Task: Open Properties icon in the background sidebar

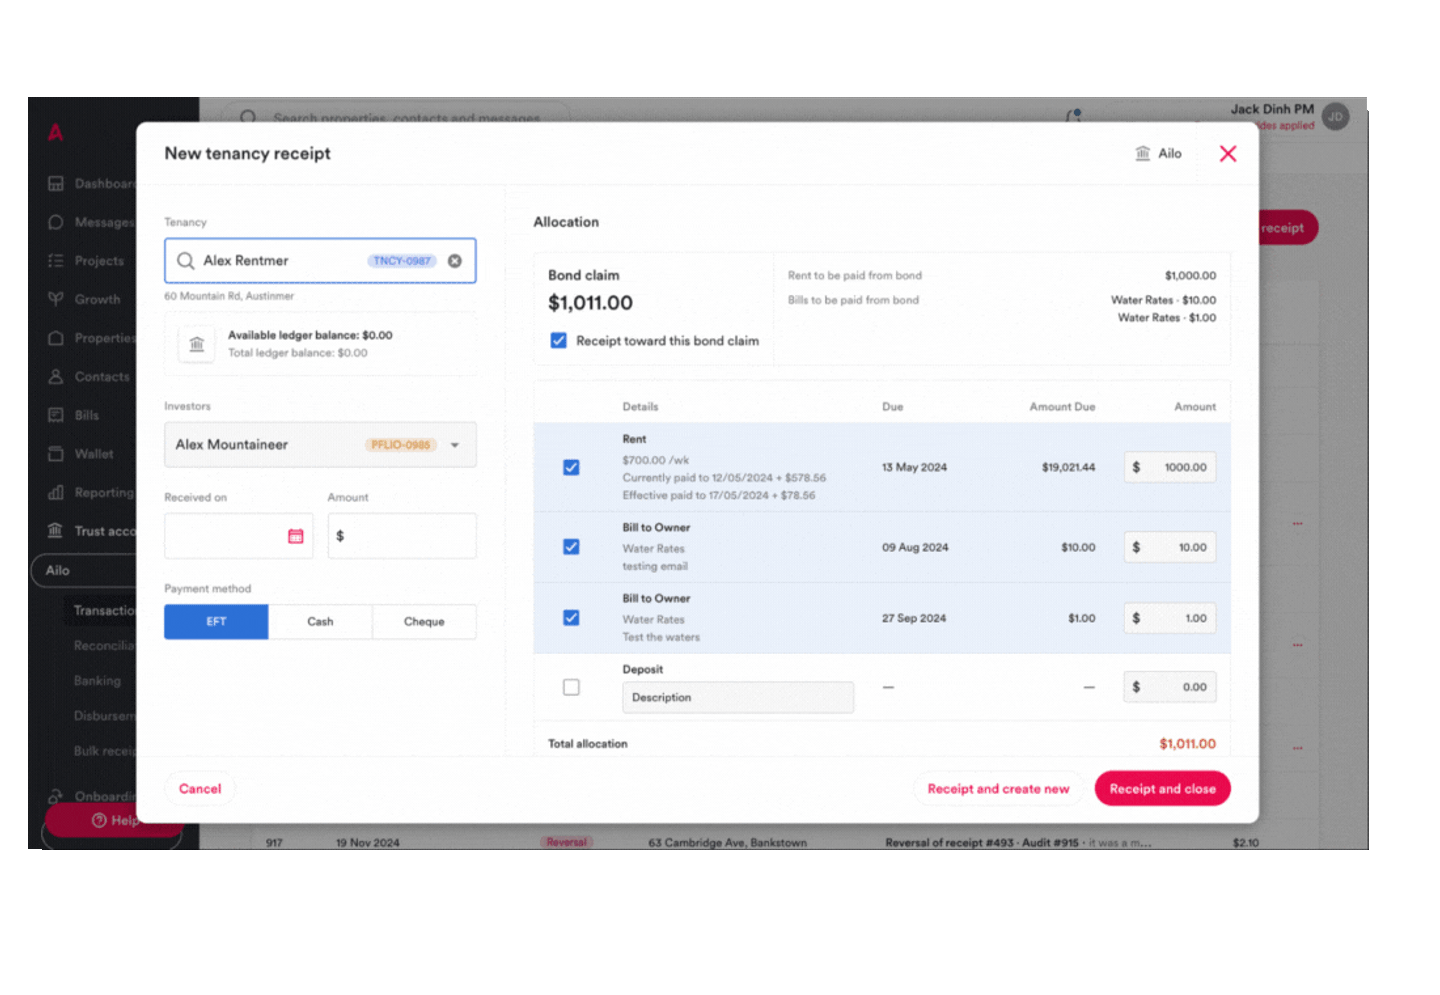Action: pos(56,338)
